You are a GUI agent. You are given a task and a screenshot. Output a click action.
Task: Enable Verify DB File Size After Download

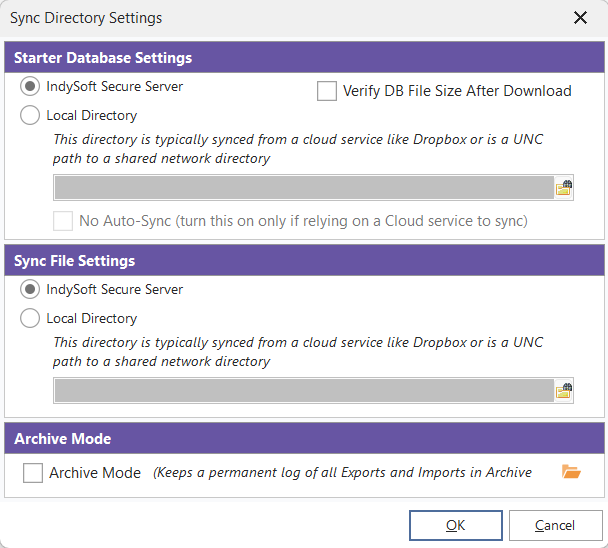[327, 91]
